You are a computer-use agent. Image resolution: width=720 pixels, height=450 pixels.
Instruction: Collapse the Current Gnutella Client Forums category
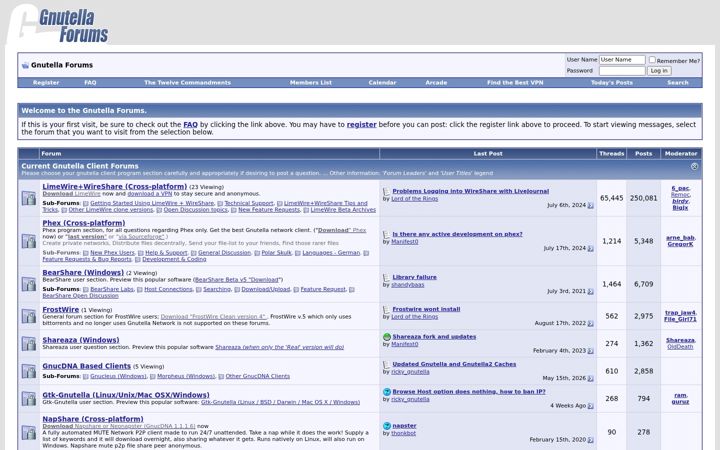tap(694, 166)
